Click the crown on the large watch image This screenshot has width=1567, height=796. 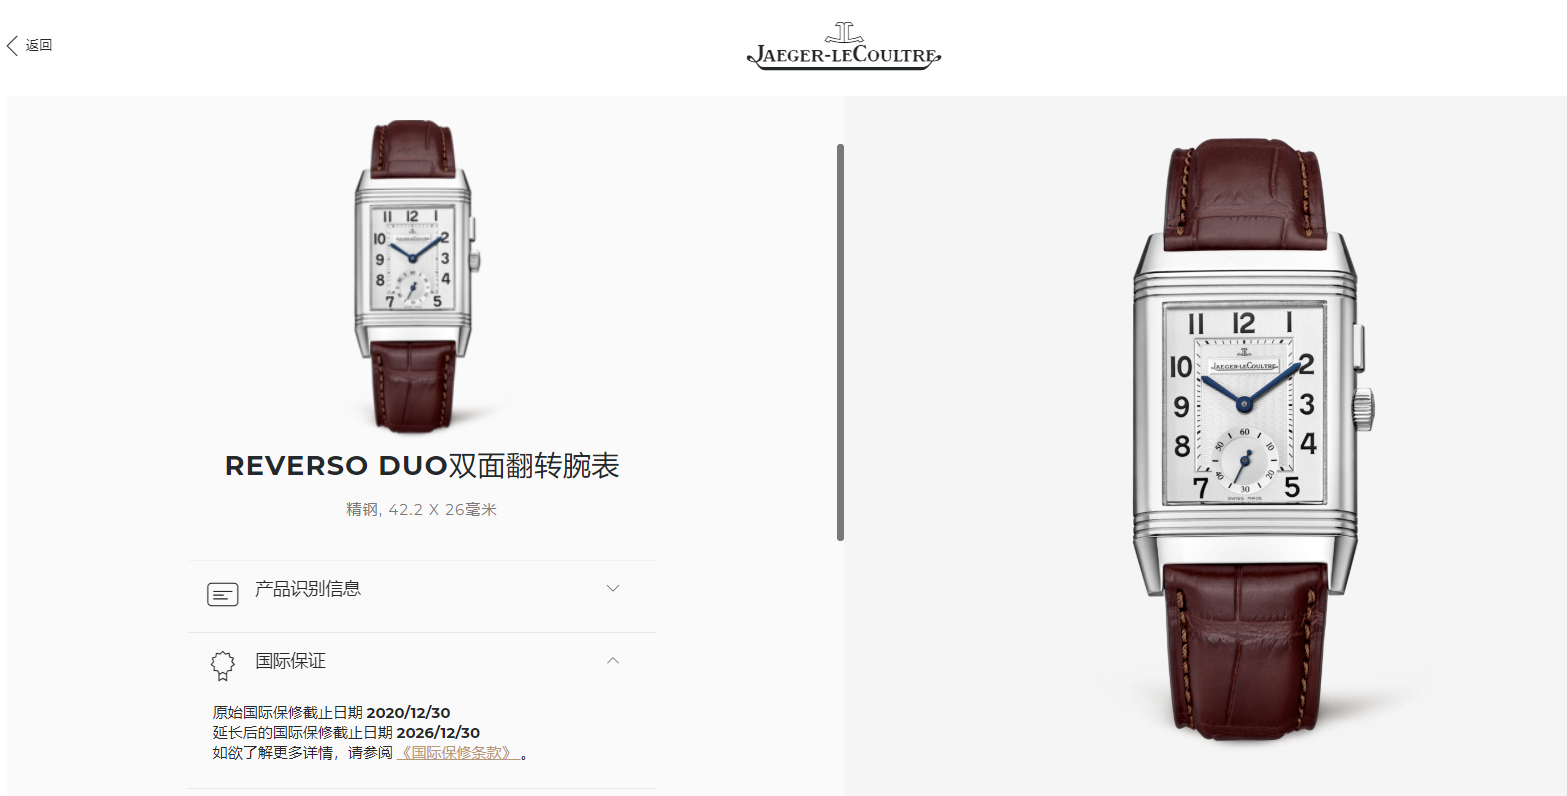1364,410
